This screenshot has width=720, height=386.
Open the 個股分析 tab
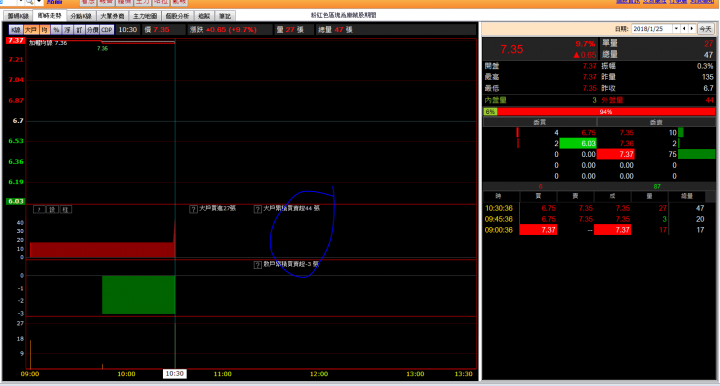click(177, 16)
